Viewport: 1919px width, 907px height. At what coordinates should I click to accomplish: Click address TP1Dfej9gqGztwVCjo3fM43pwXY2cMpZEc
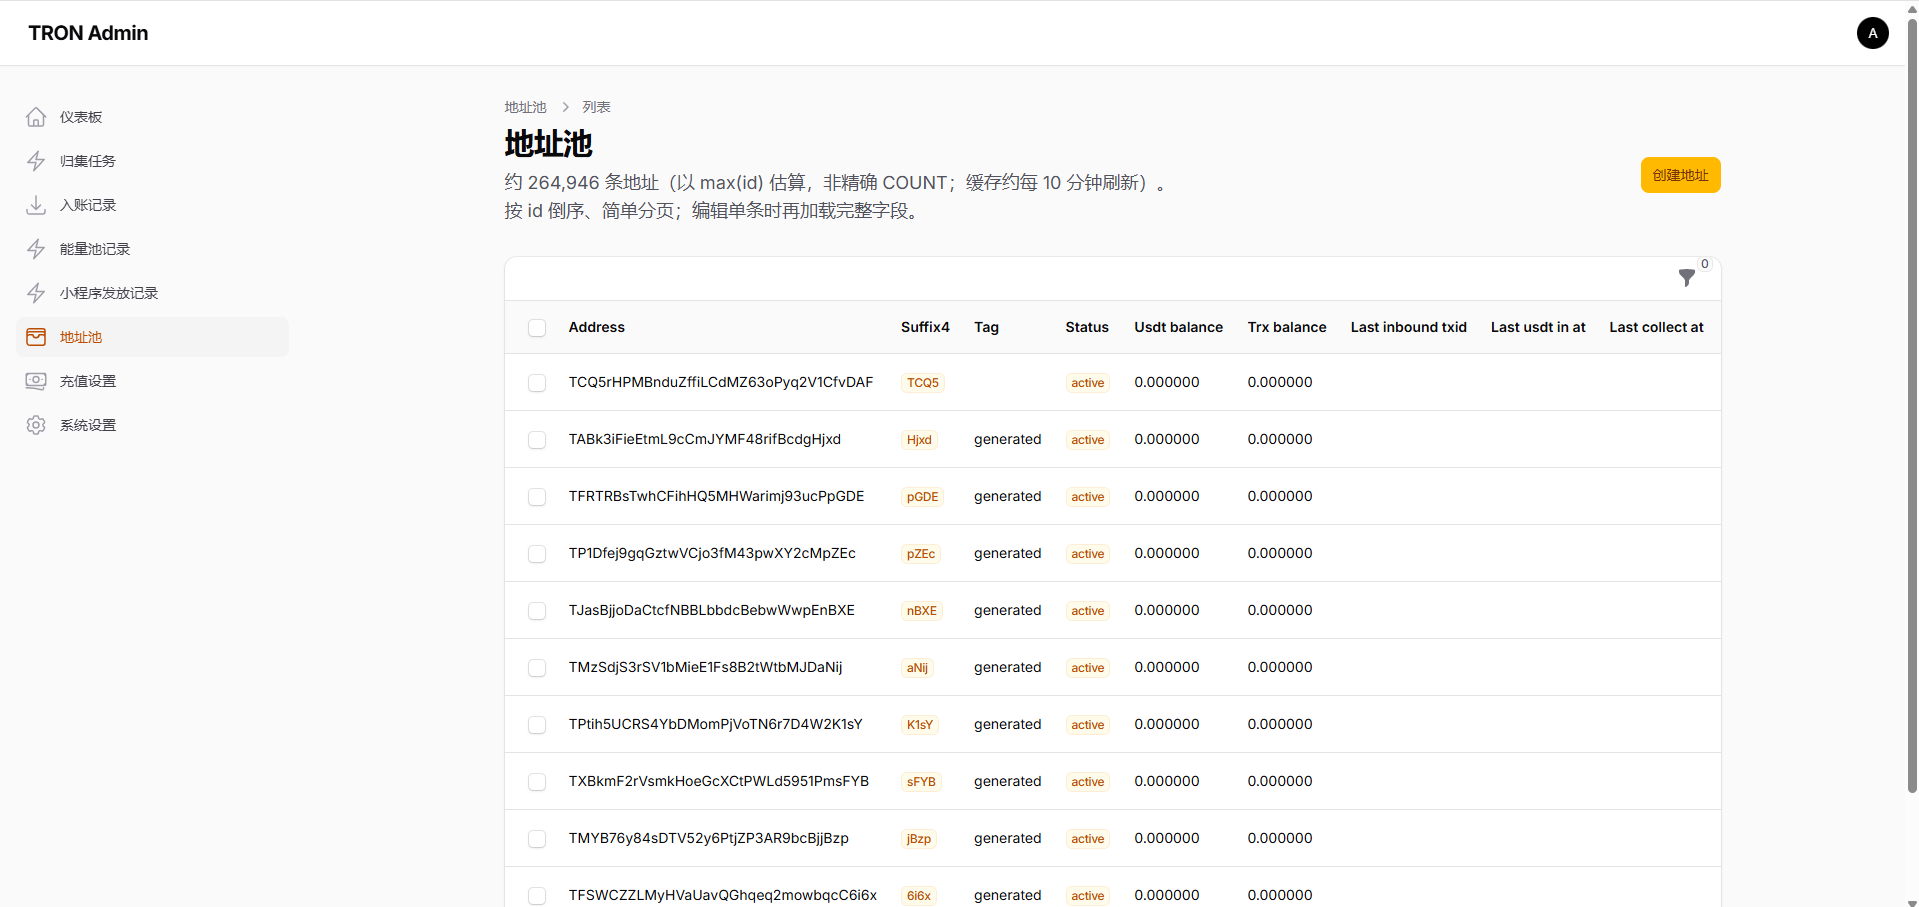[712, 553]
